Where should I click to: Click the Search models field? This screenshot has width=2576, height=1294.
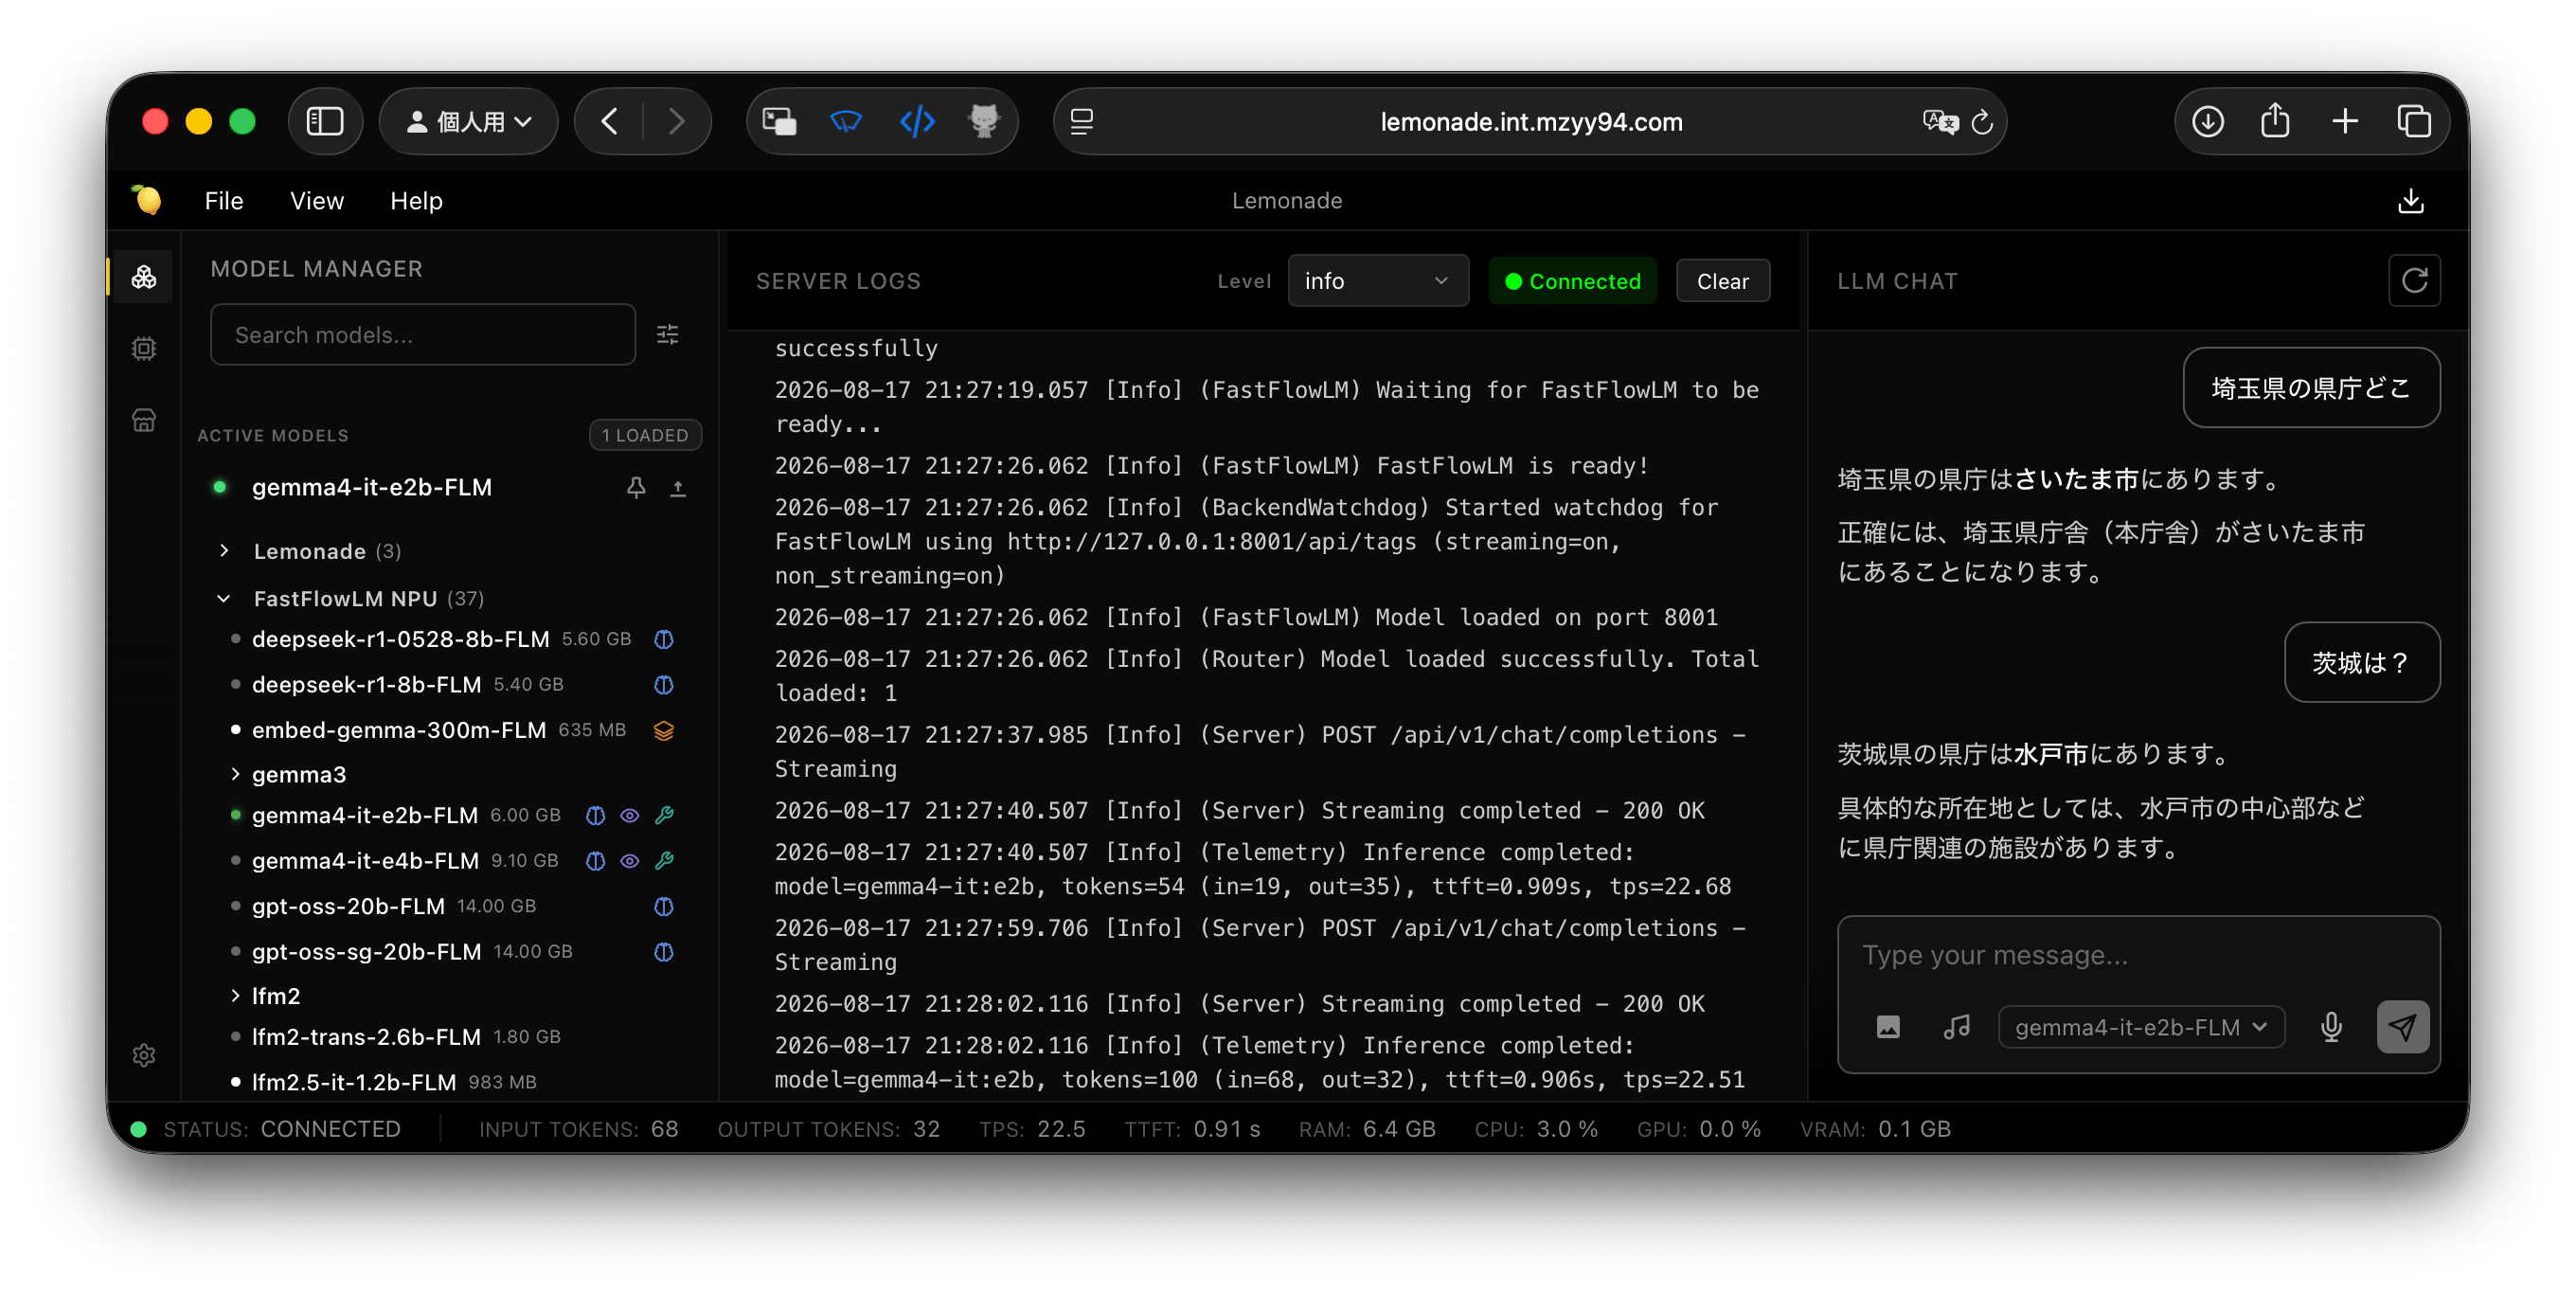tap(423, 335)
